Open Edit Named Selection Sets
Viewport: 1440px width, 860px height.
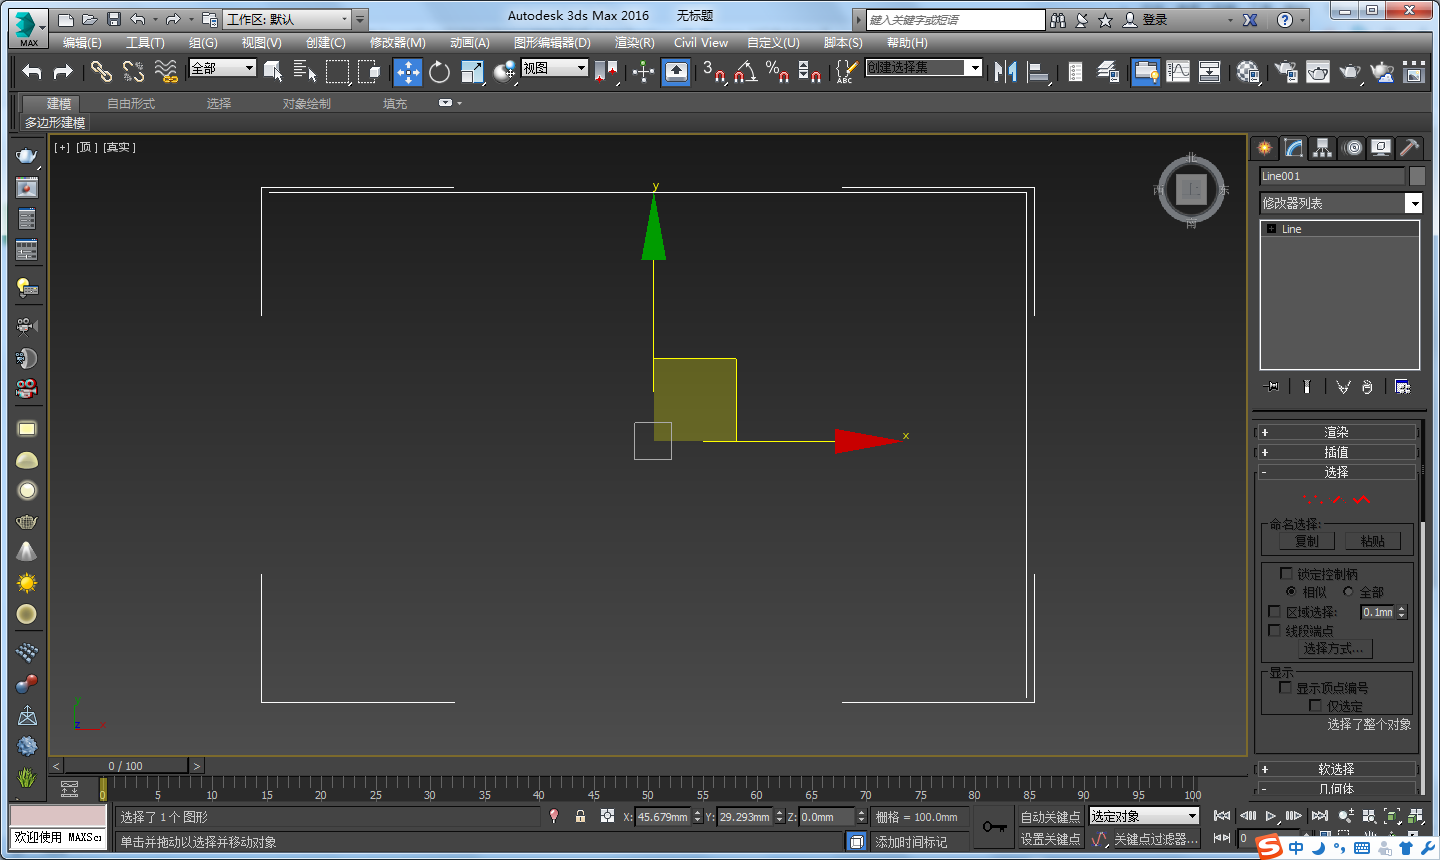[846, 71]
